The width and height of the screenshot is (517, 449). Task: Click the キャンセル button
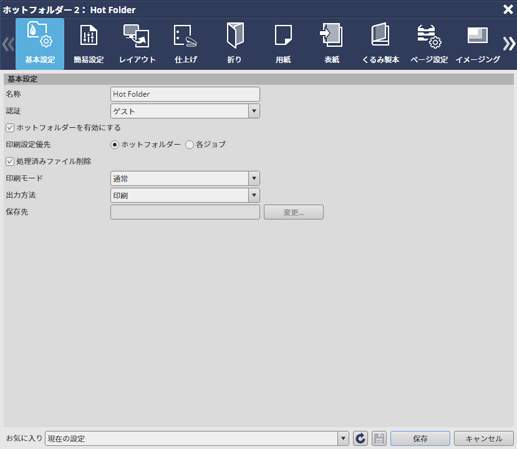(x=484, y=438)
